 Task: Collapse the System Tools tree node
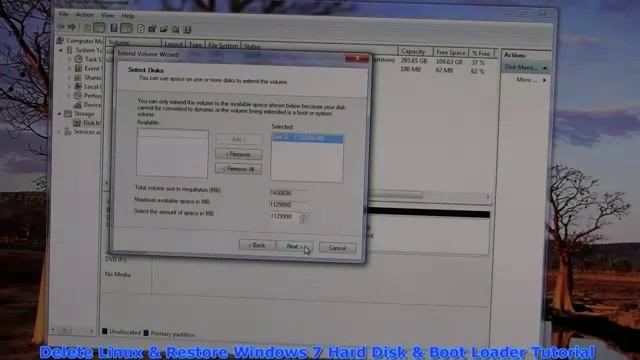coord(61,50)
